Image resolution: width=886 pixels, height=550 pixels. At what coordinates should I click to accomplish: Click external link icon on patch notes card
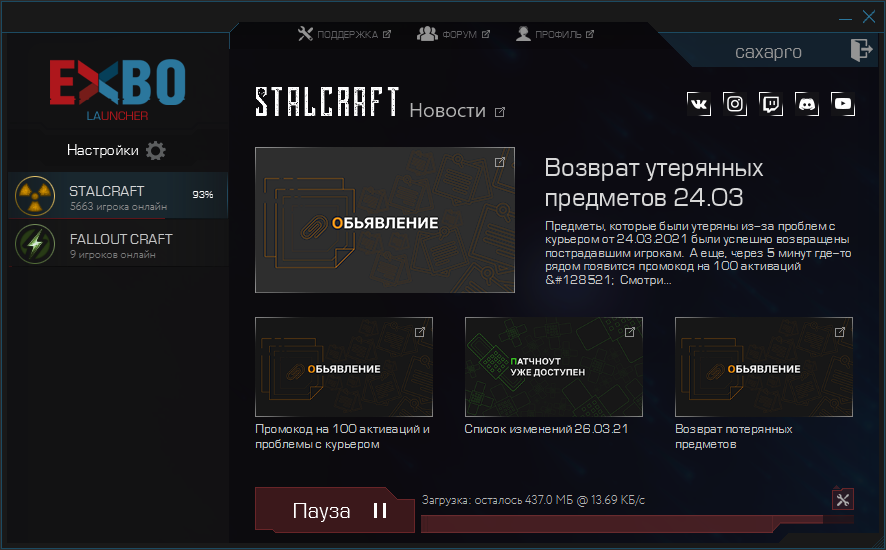pyautogui.click(x=629, y=332)
